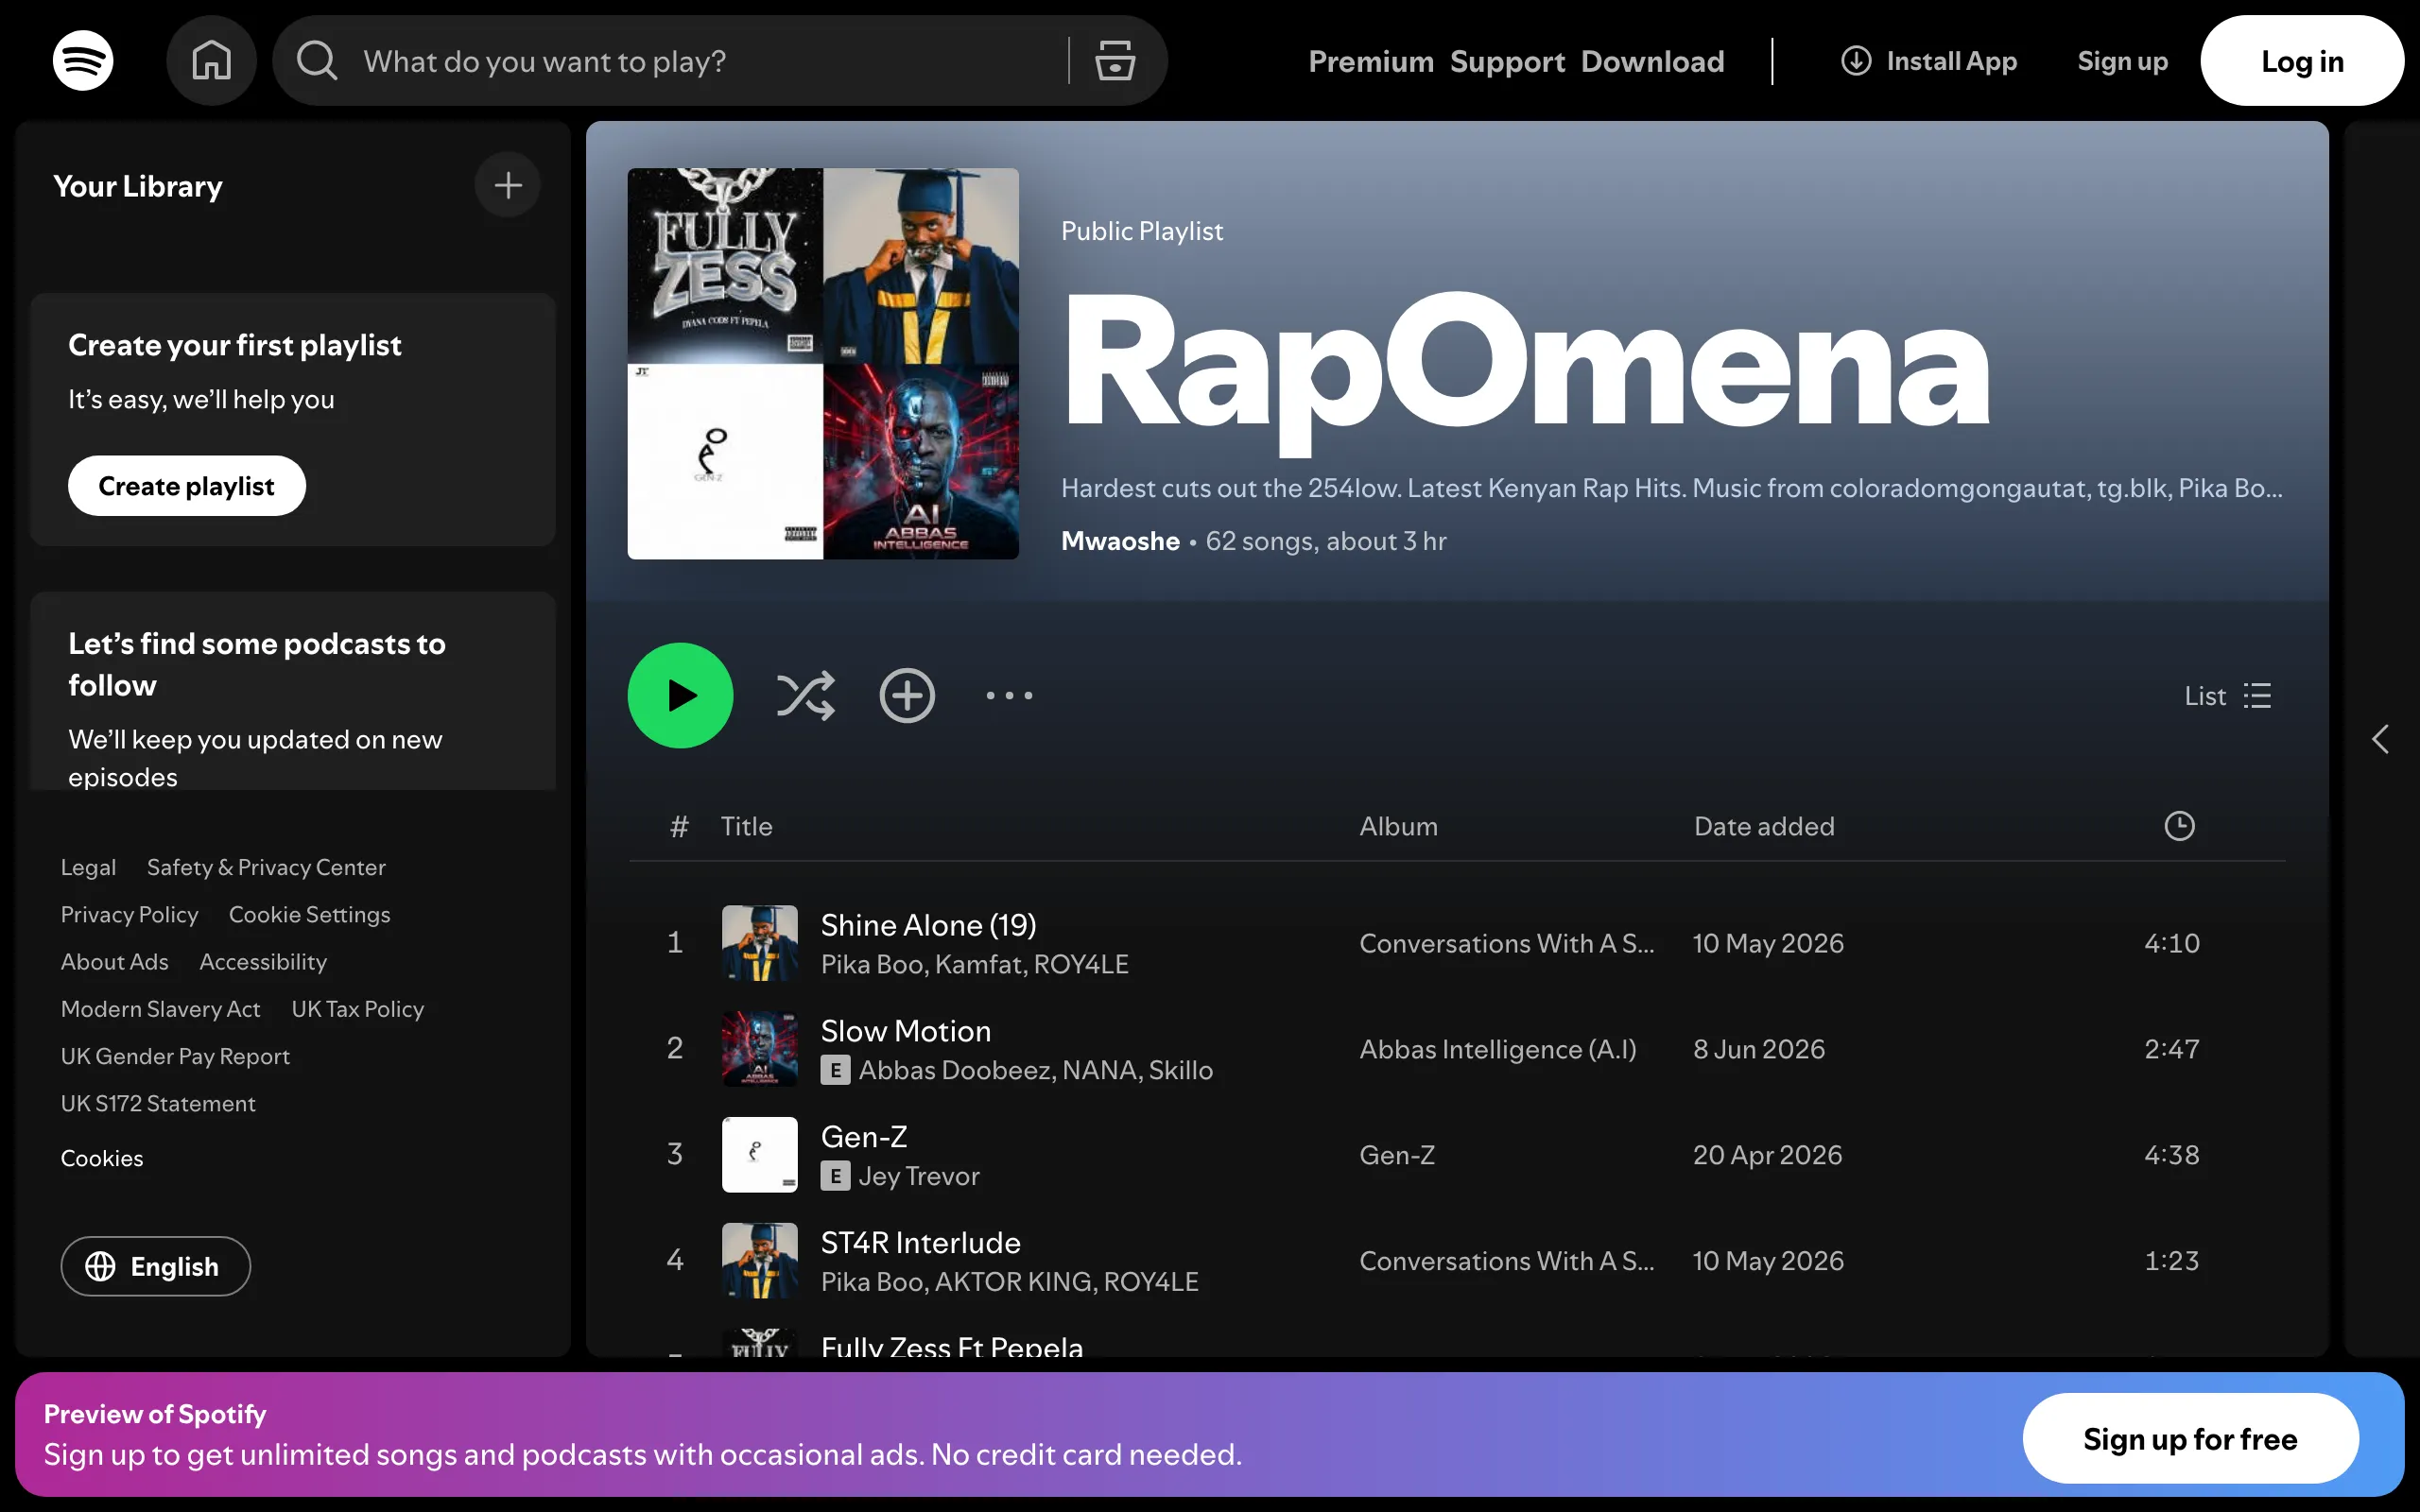Open the Cookies link
Image resolution: width=2420 pixels, height=1512 pixels.
pyautogui.click(x=102, y=1158)
